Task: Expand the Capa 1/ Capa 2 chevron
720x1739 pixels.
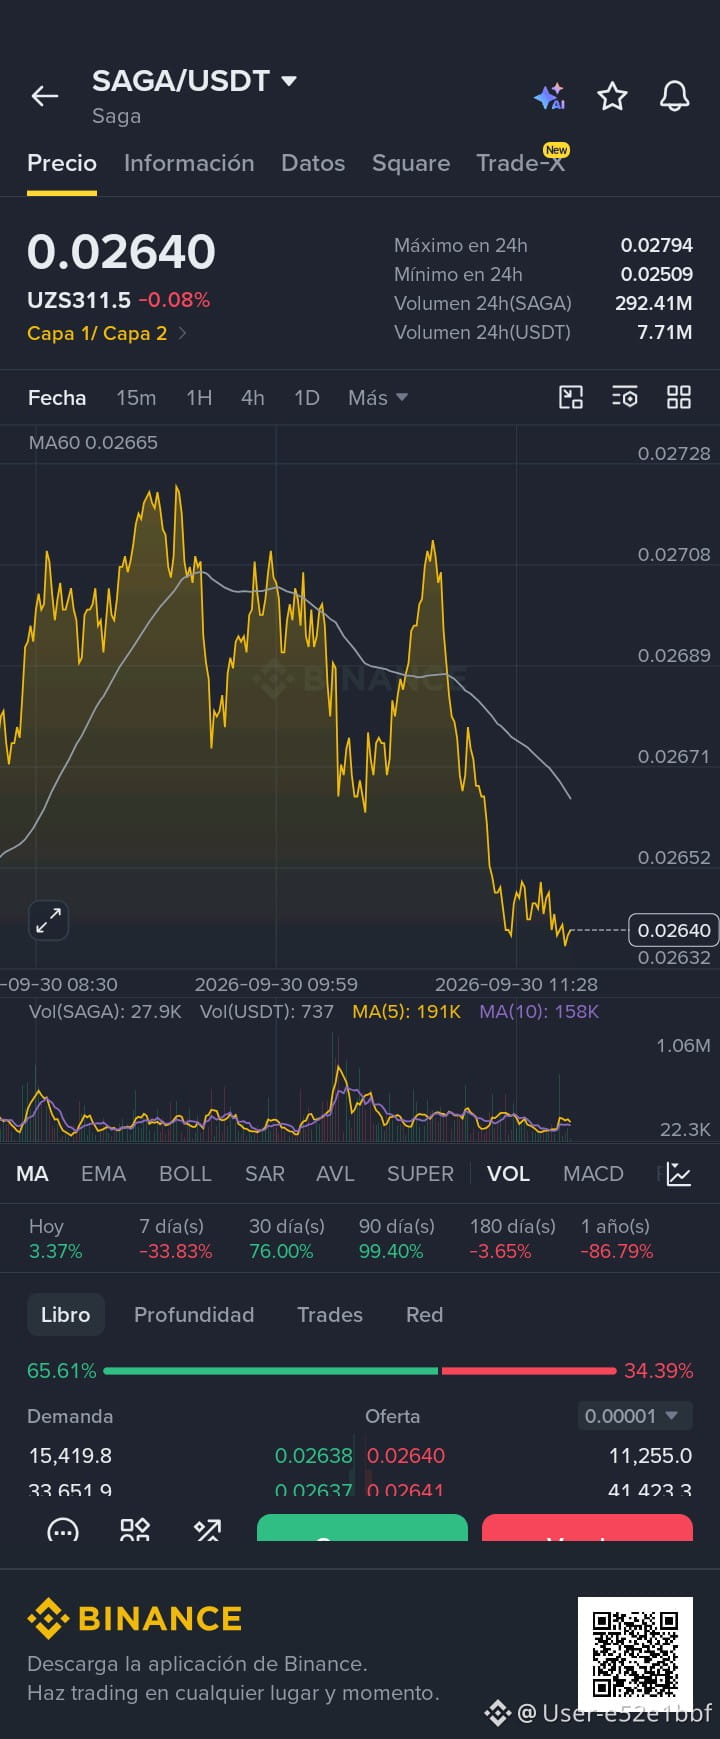Action: pos(182,333)
